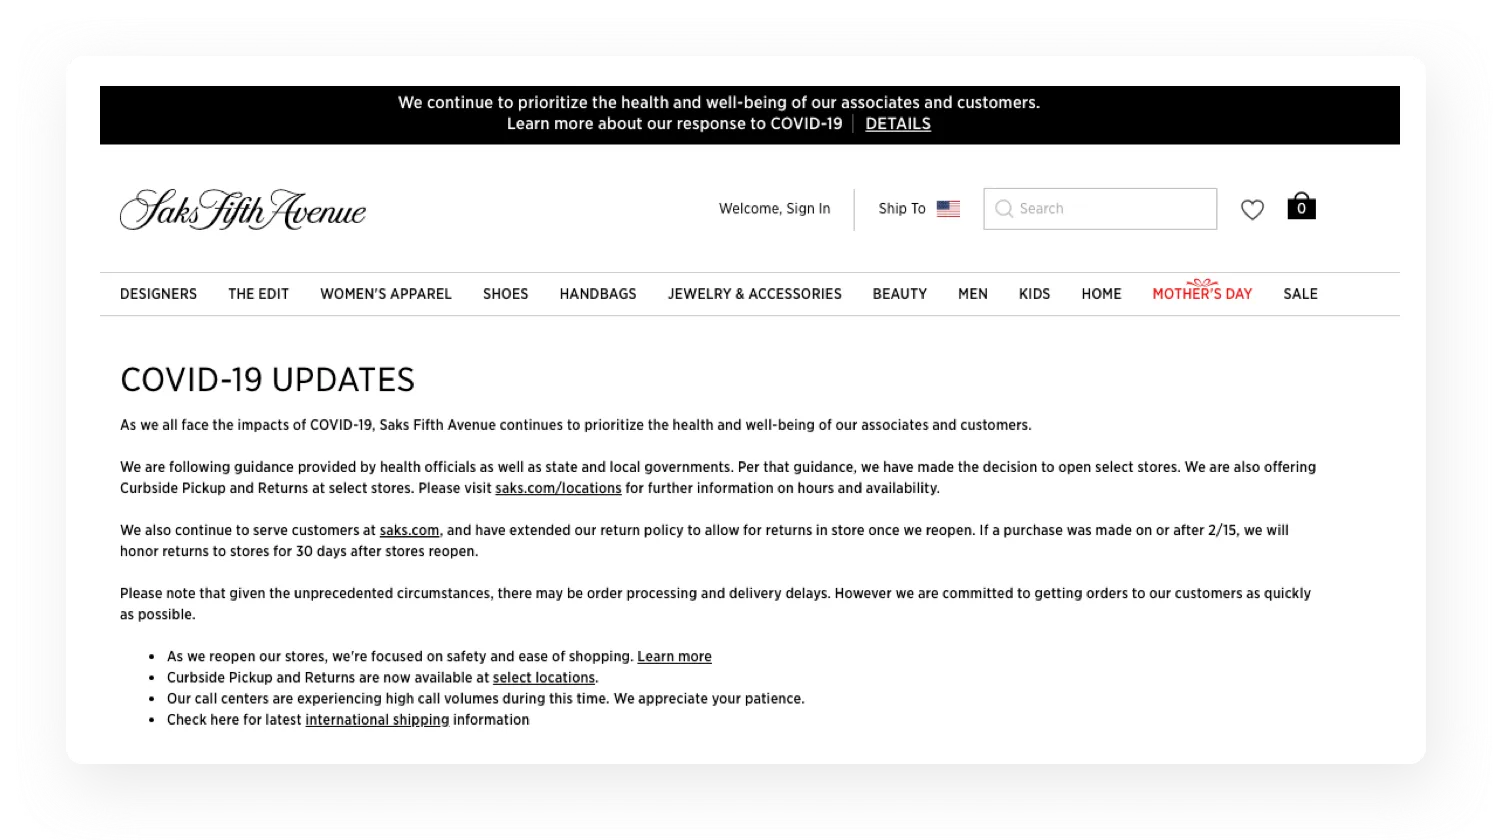Click the search magnifier icon

[x=1004, y=209]
